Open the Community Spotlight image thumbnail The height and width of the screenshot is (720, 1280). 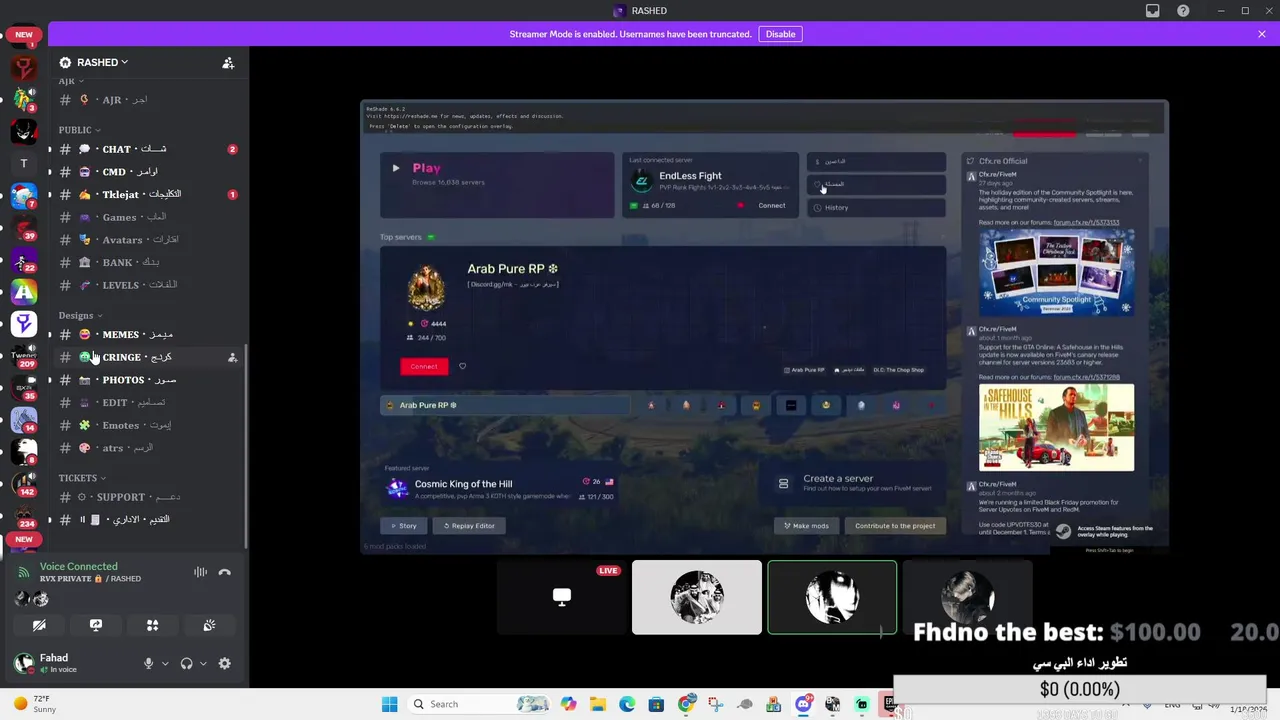coord(1056,272)
